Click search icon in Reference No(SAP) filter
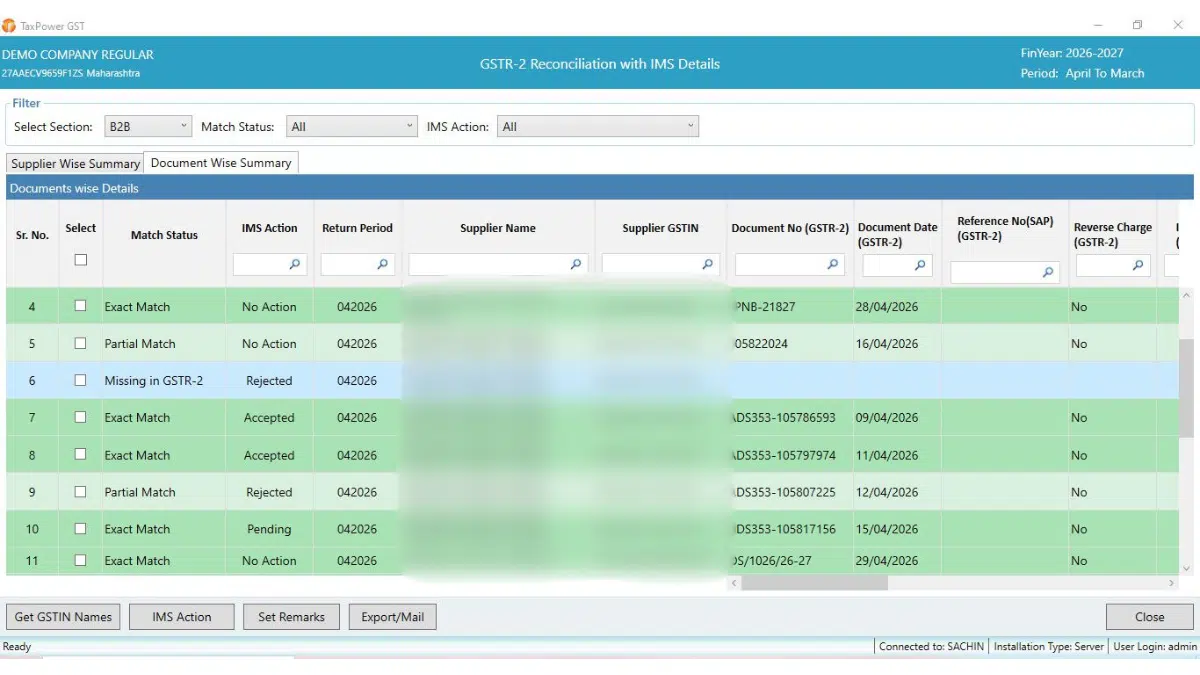 1048,272
